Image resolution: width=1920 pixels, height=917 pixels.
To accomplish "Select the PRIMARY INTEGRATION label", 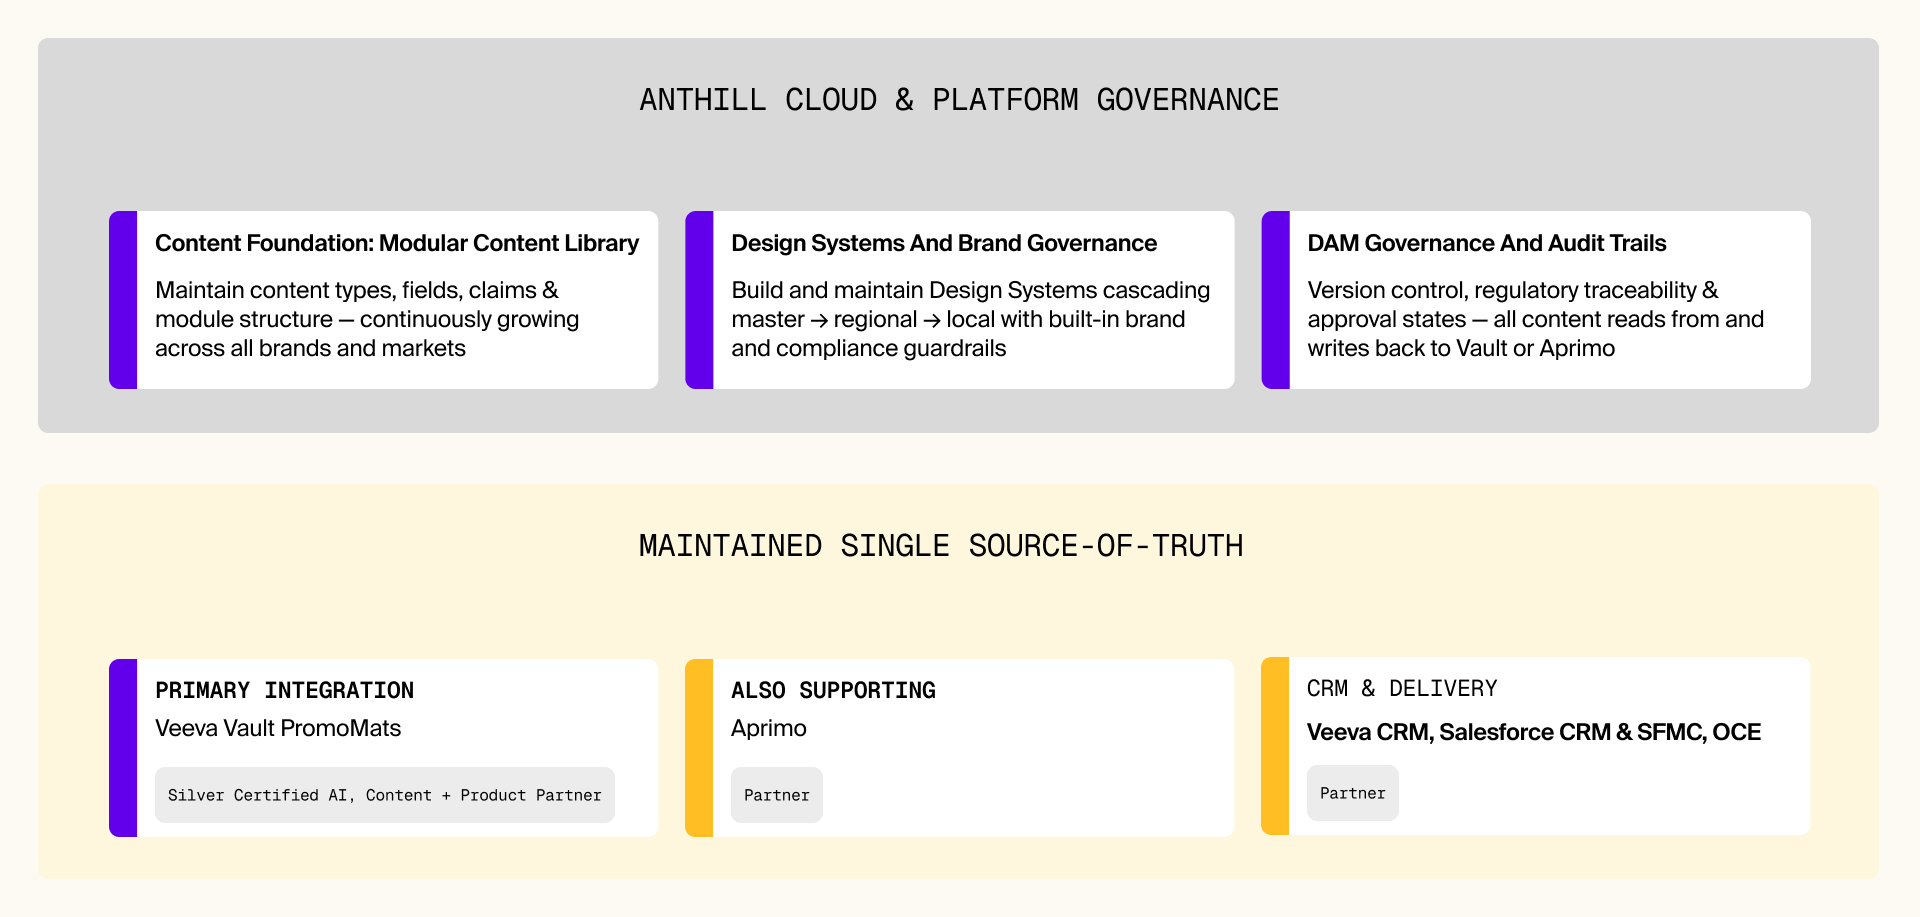I will tap(284, 690).
